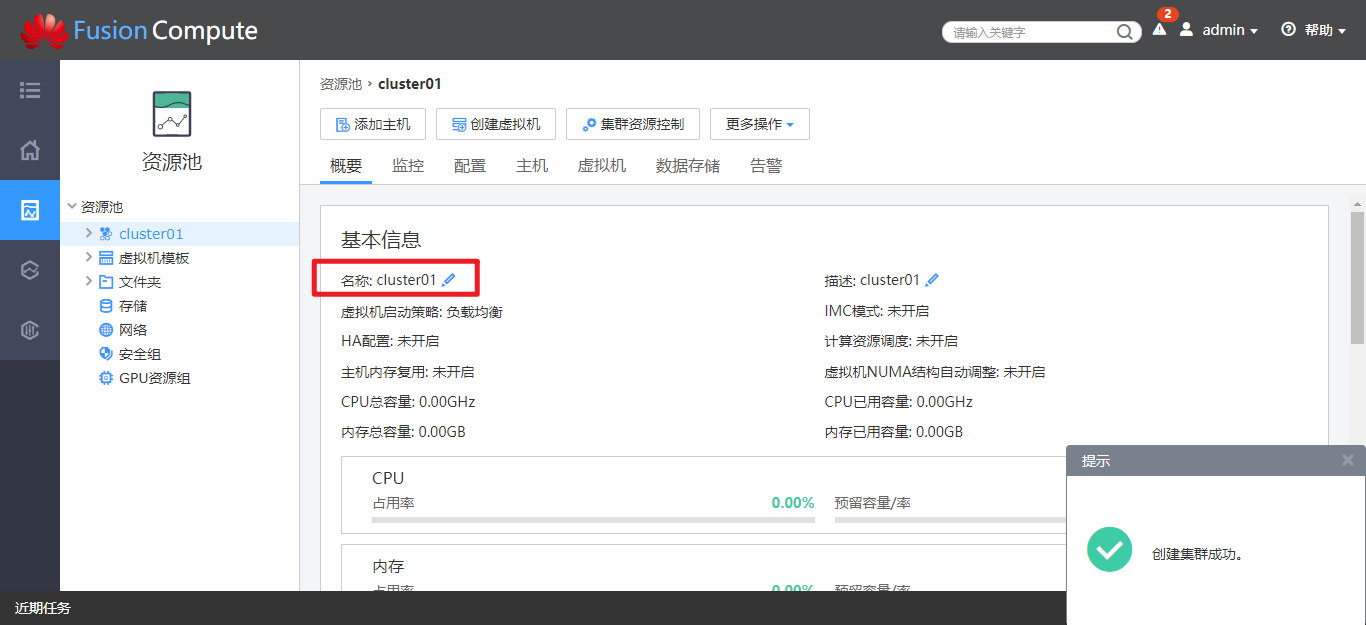Open the admin account dropdown
The image size is (1366, 625).
tap(1229, 31)
